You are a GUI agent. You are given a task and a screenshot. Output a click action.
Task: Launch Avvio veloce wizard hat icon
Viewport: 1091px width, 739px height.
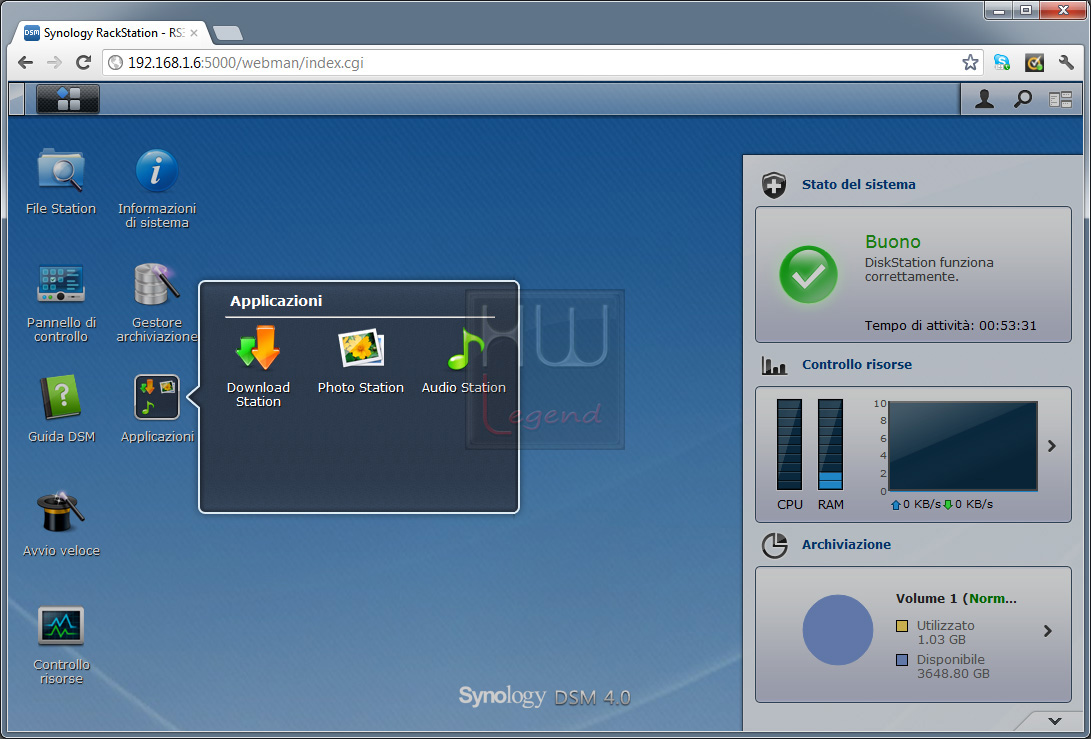click(x=61, y=511)
